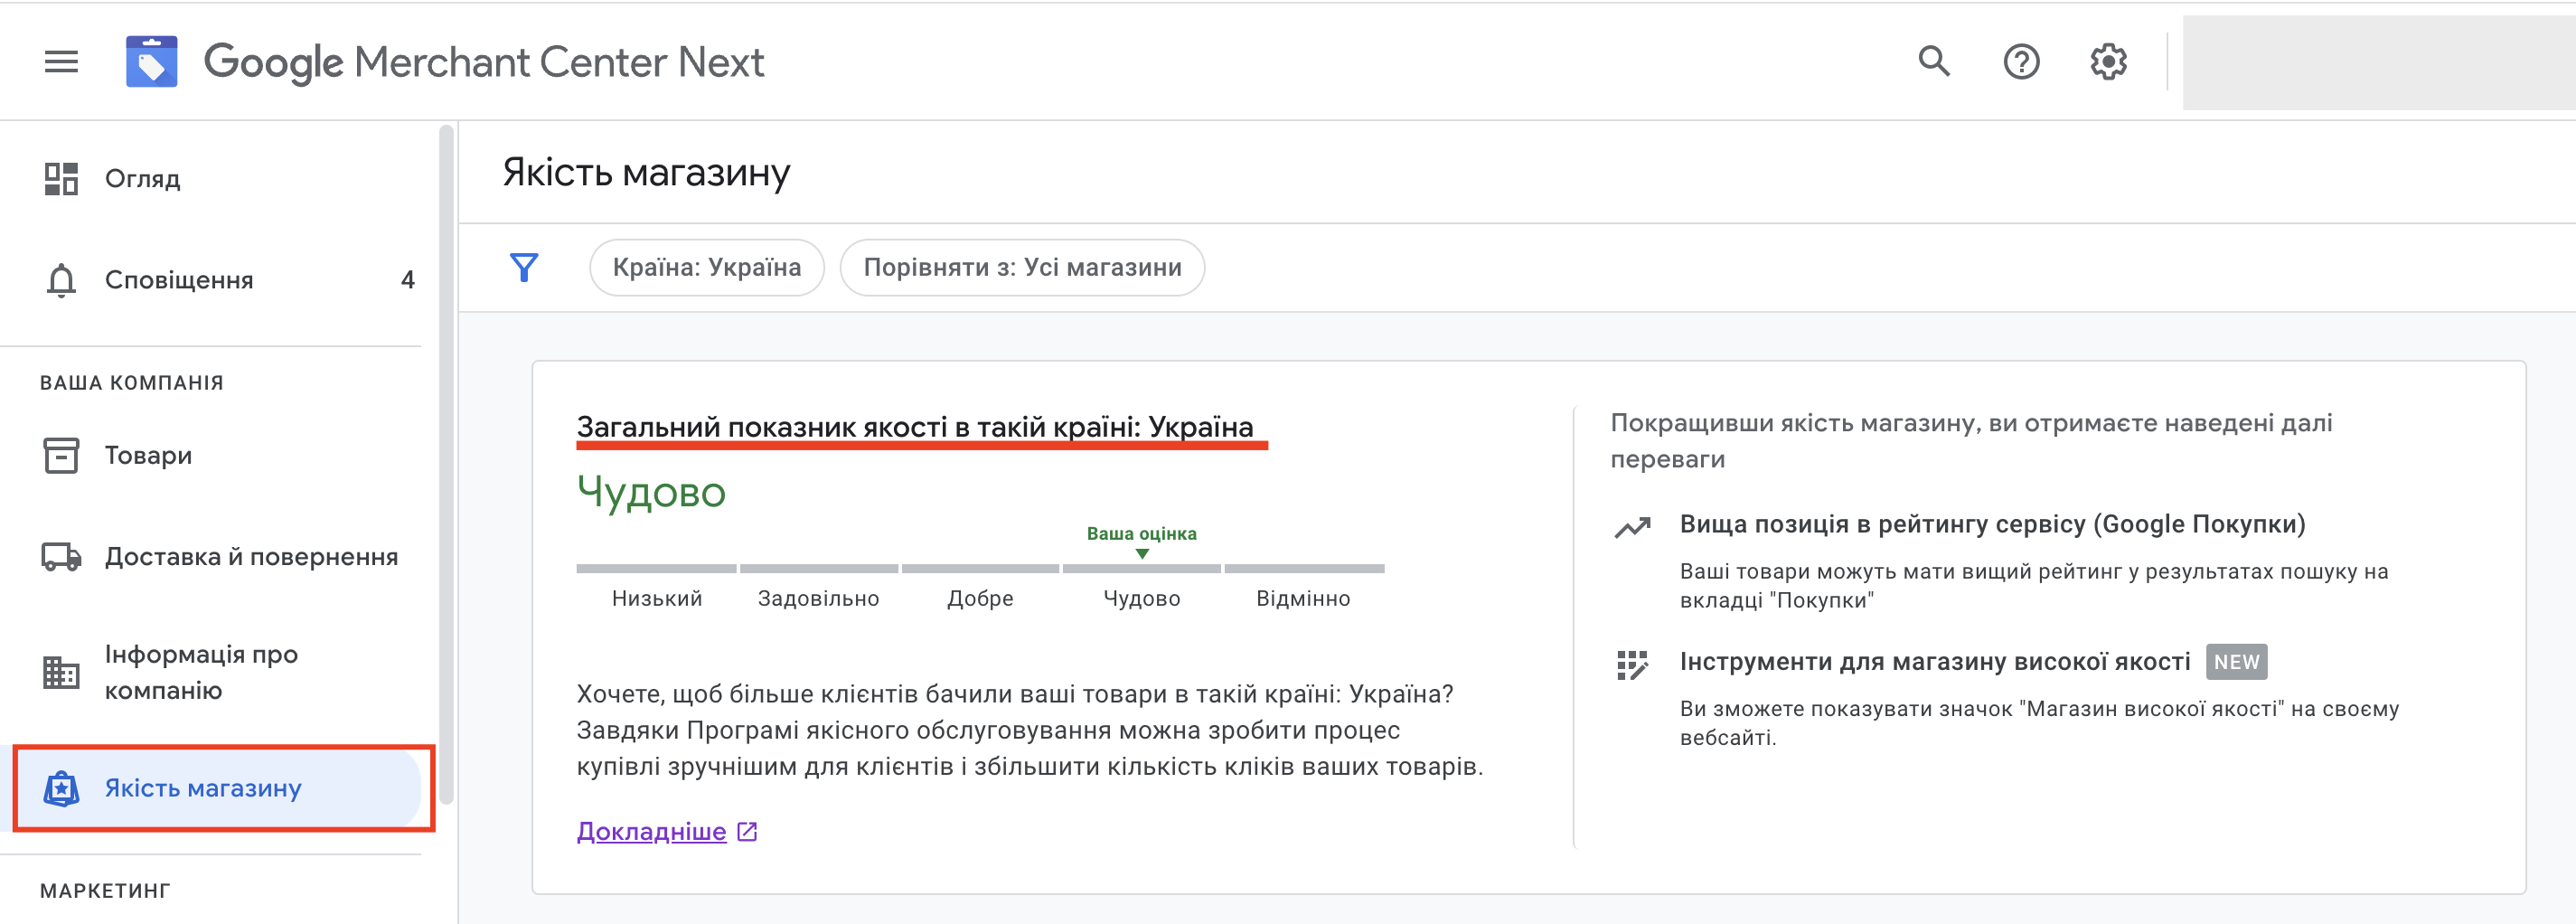Screen dimensions: 2576x924
Task: Open Порівняти з: Усі магазини filter
Action: tap(1022, 268)
